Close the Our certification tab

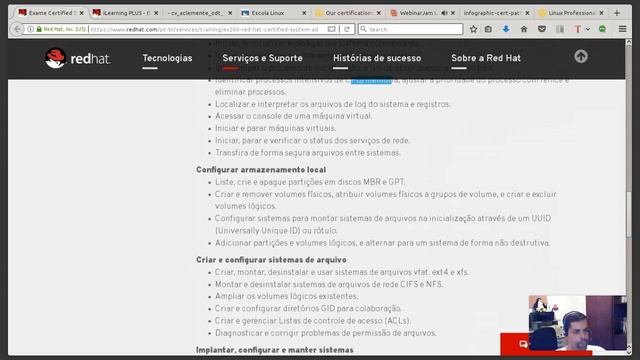[x=379, y=13]
